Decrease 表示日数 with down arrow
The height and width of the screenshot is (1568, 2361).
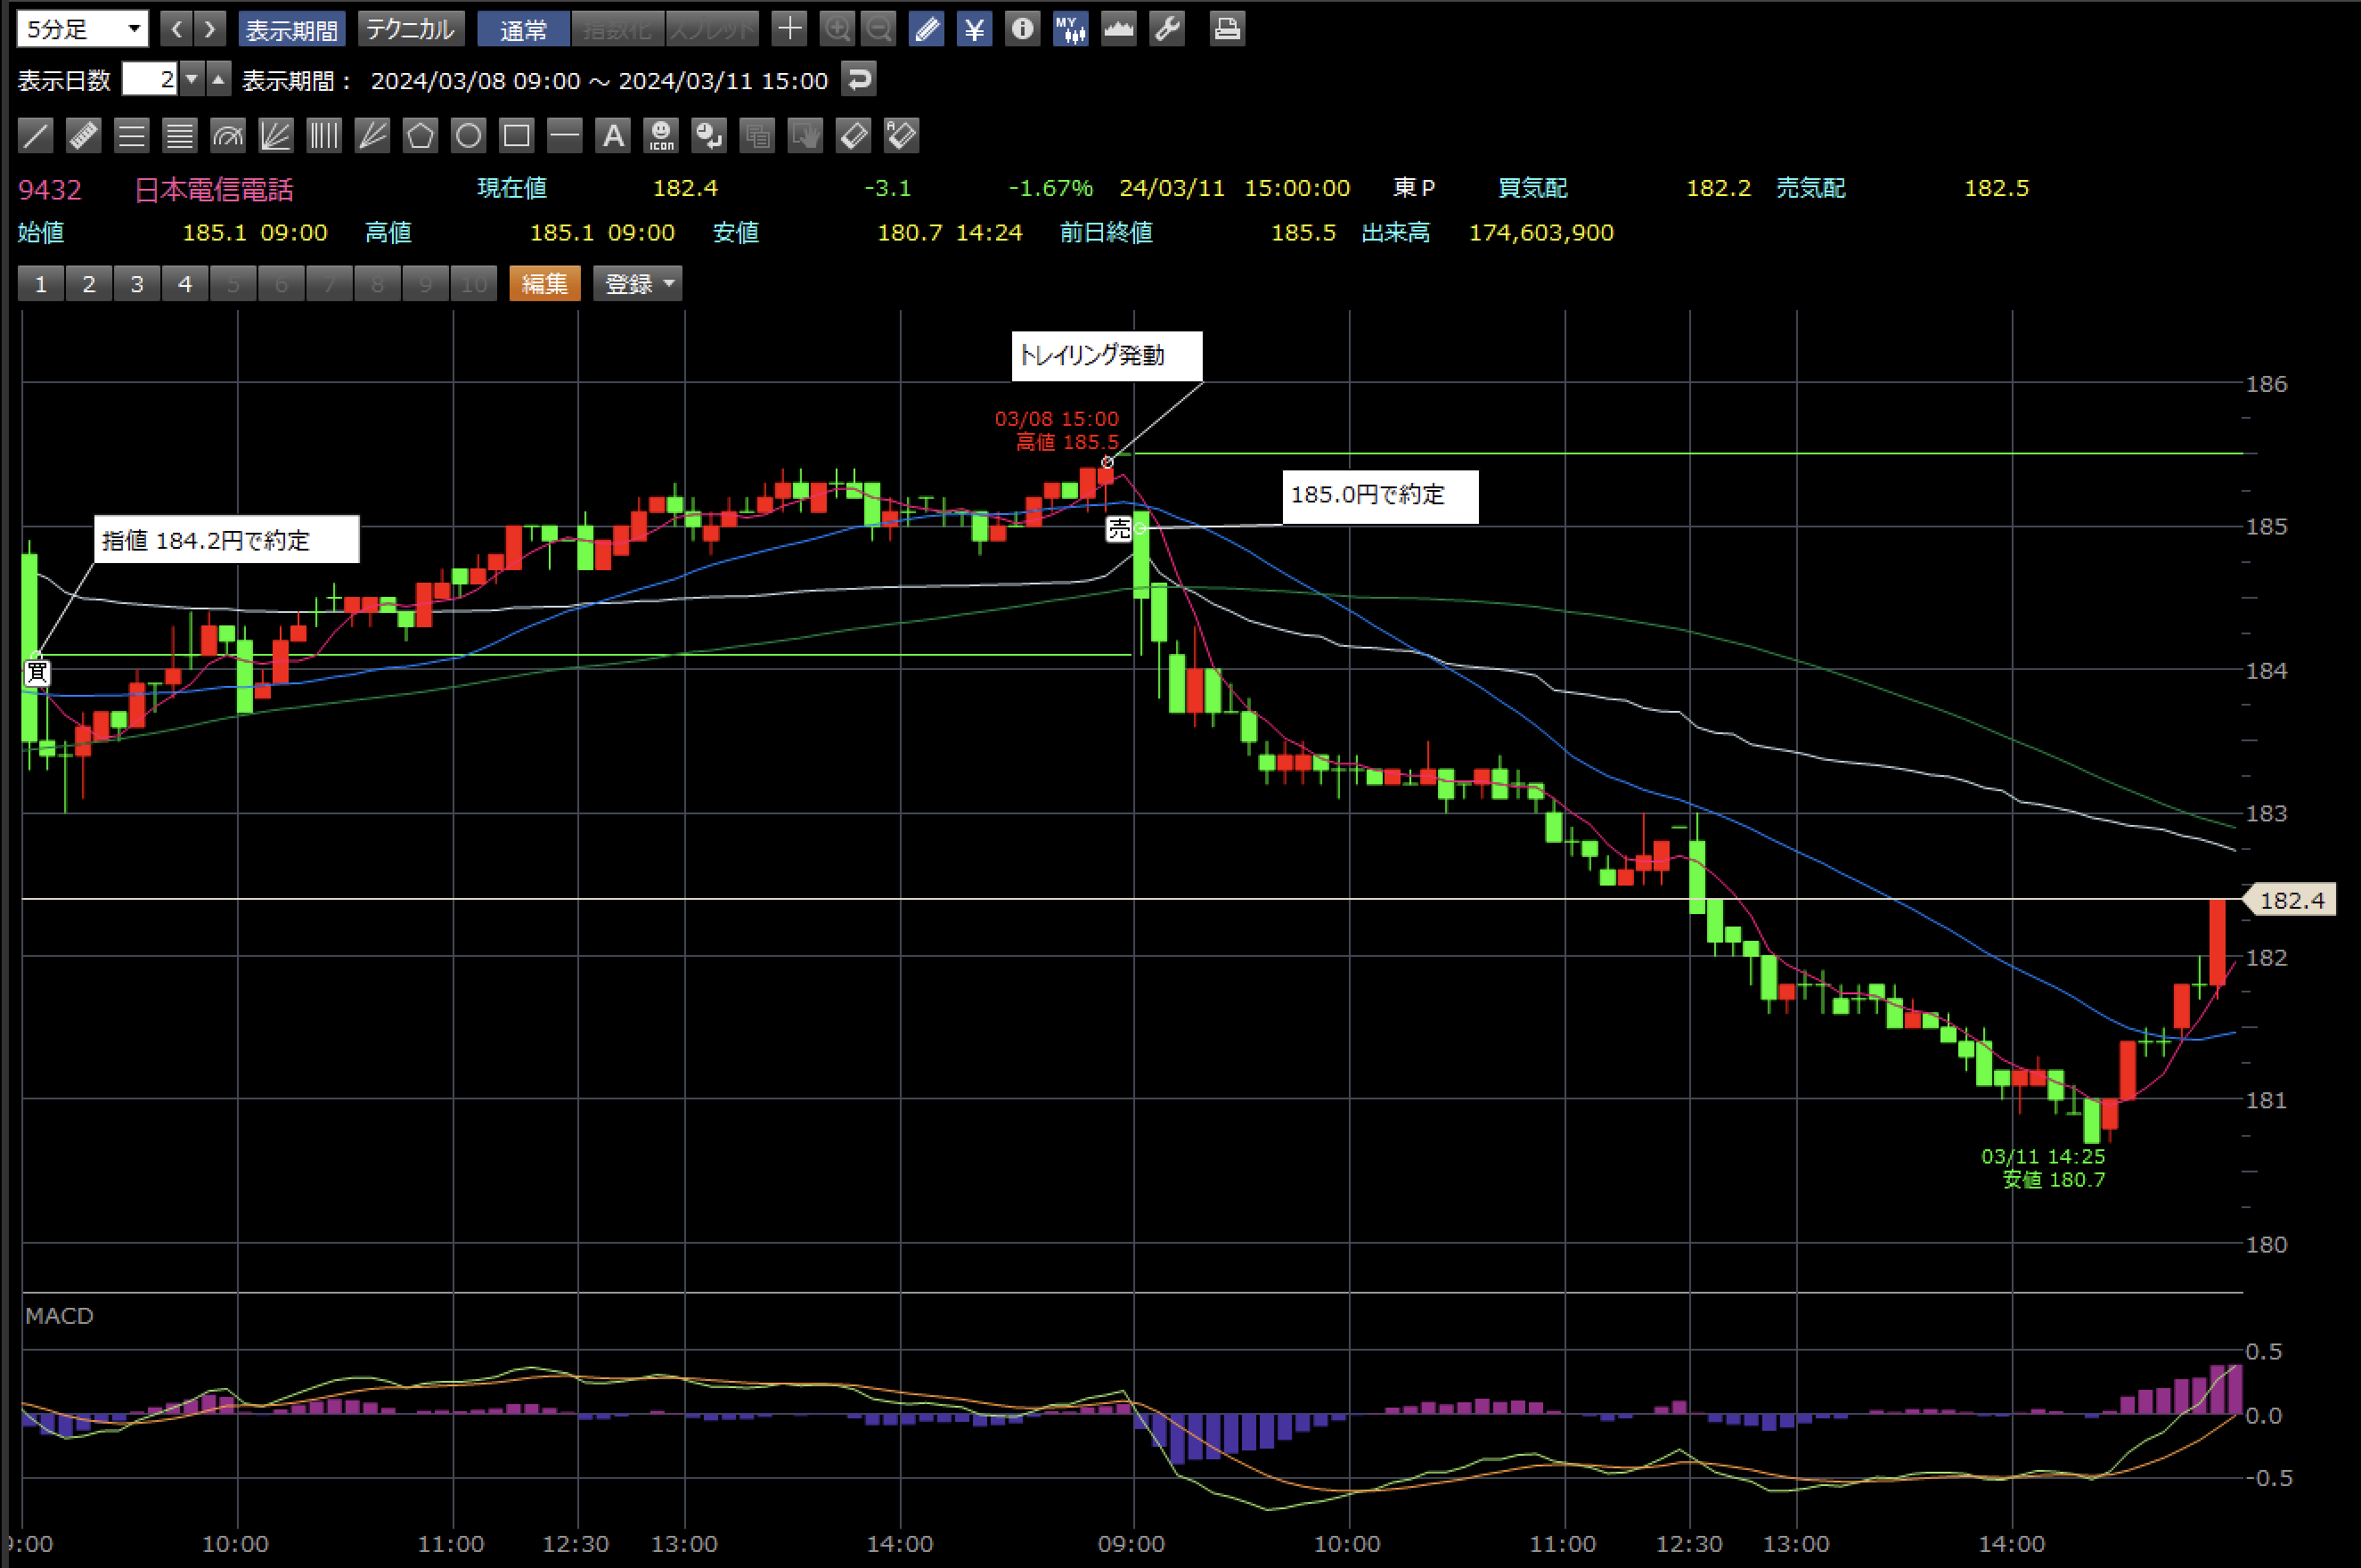pyautogui.click(x=192, y=79)
